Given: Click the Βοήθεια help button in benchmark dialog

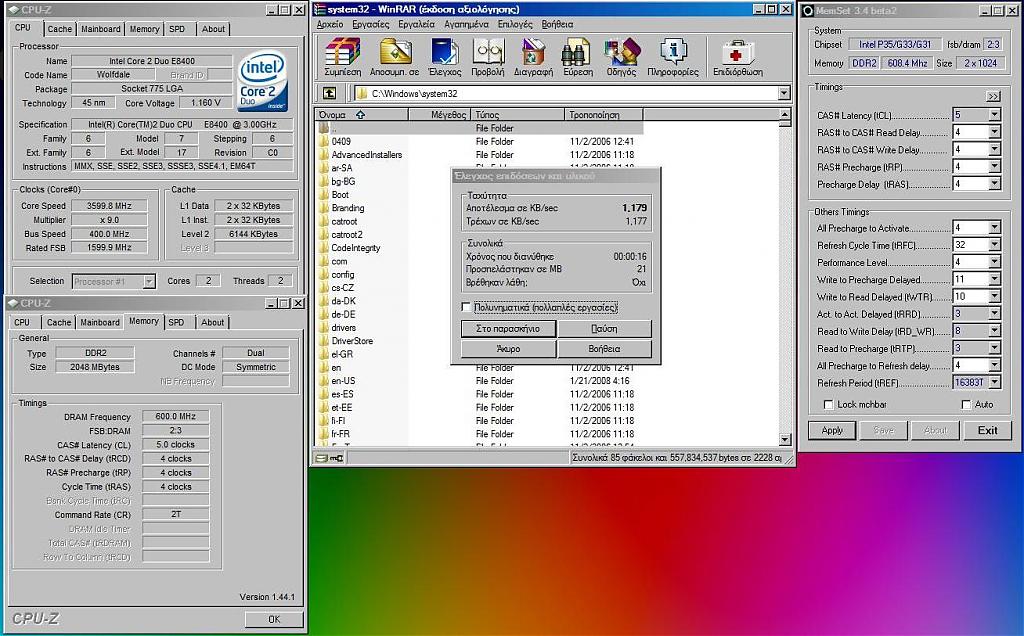Looking at the screenshot, I should pyautogui.click(x=604, y=349).
